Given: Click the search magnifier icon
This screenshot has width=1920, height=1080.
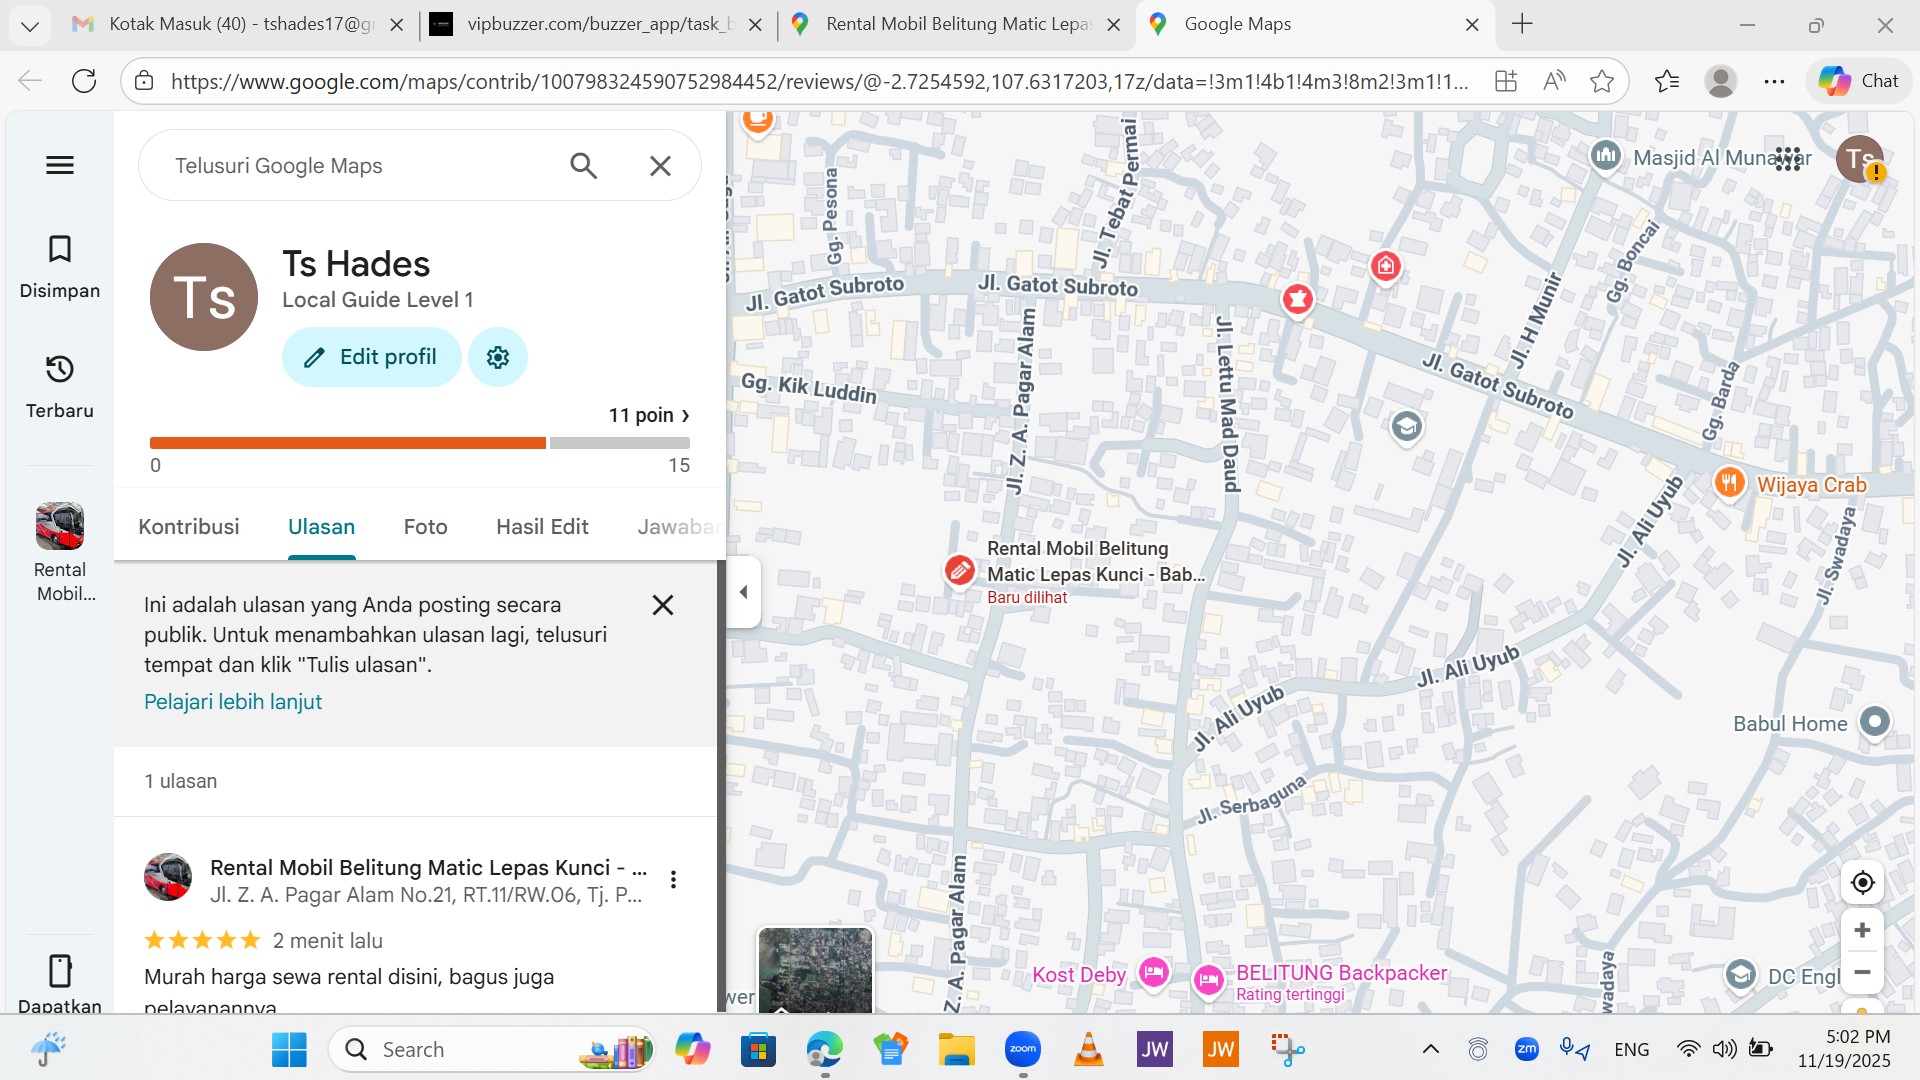Looking at the screenshot, I should 583,166.
